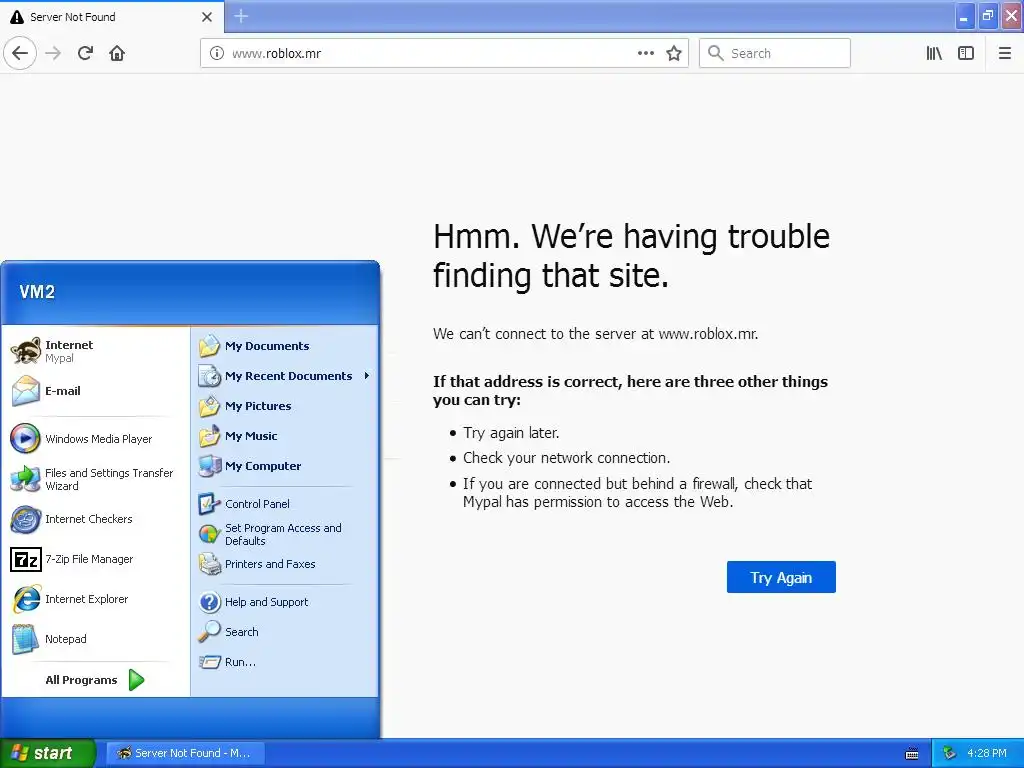Restore down the browser window
Viewport: 1024px width, 768px height.
[x=988, y=16]
